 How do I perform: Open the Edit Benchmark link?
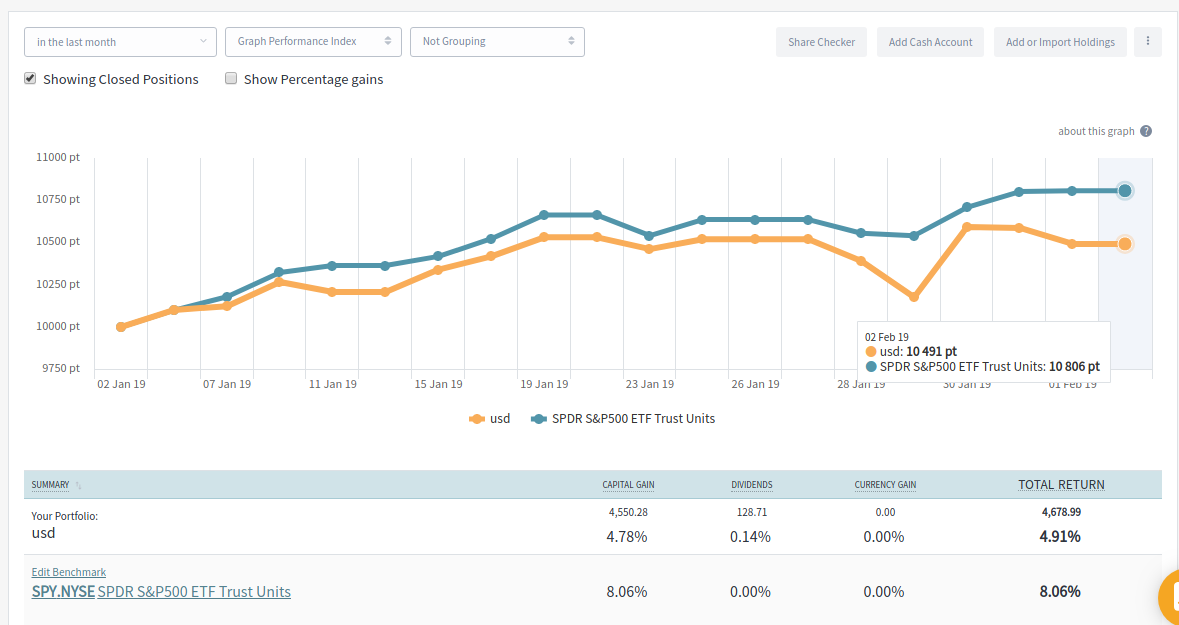pyautogui.click(x=69, y=572)
